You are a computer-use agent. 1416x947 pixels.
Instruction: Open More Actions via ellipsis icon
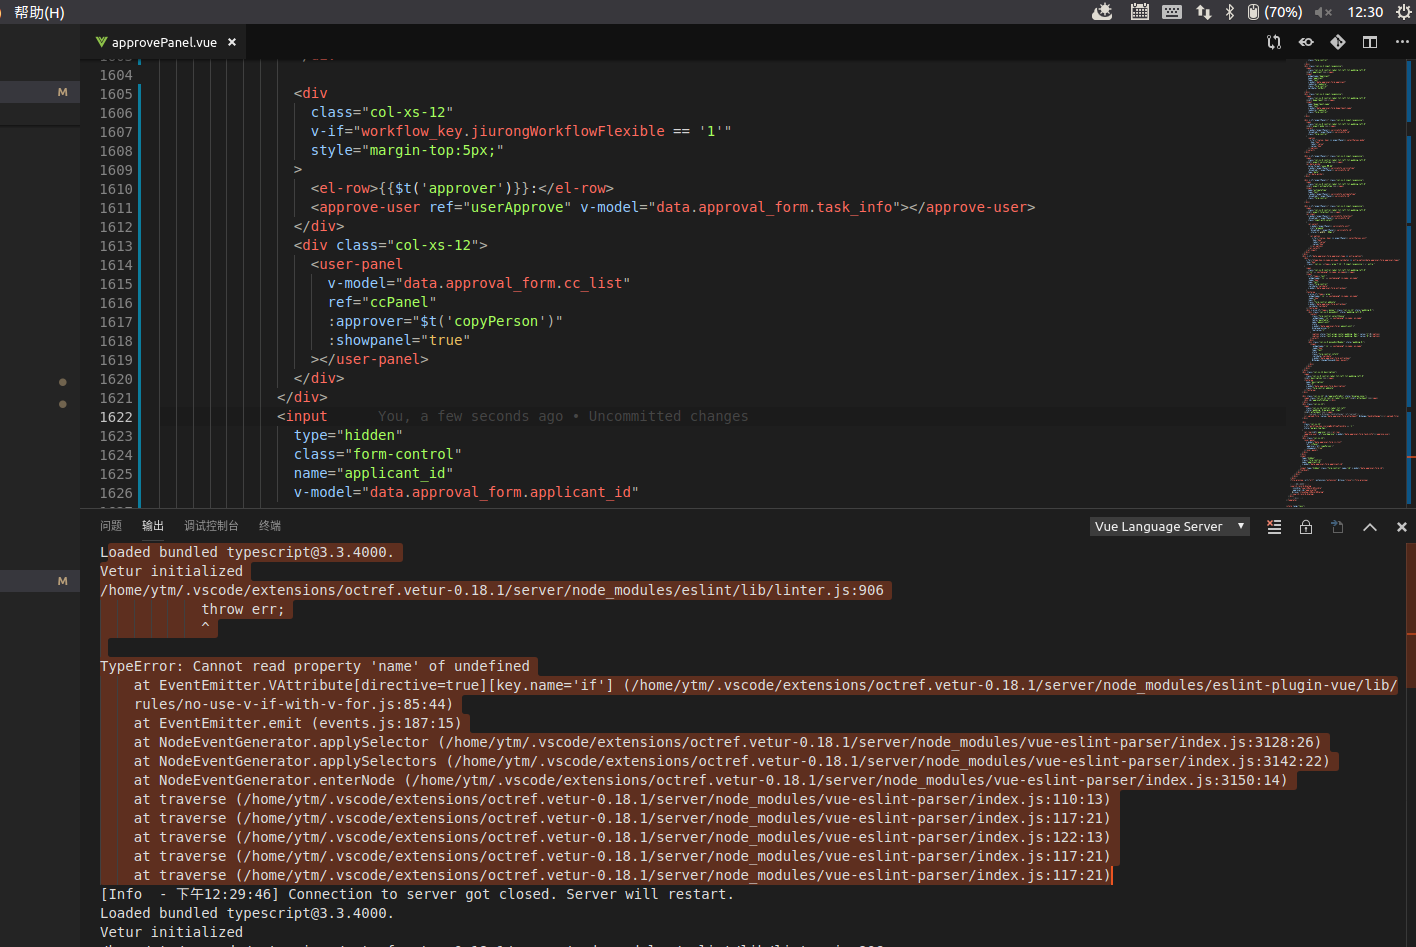(1401, 42)
